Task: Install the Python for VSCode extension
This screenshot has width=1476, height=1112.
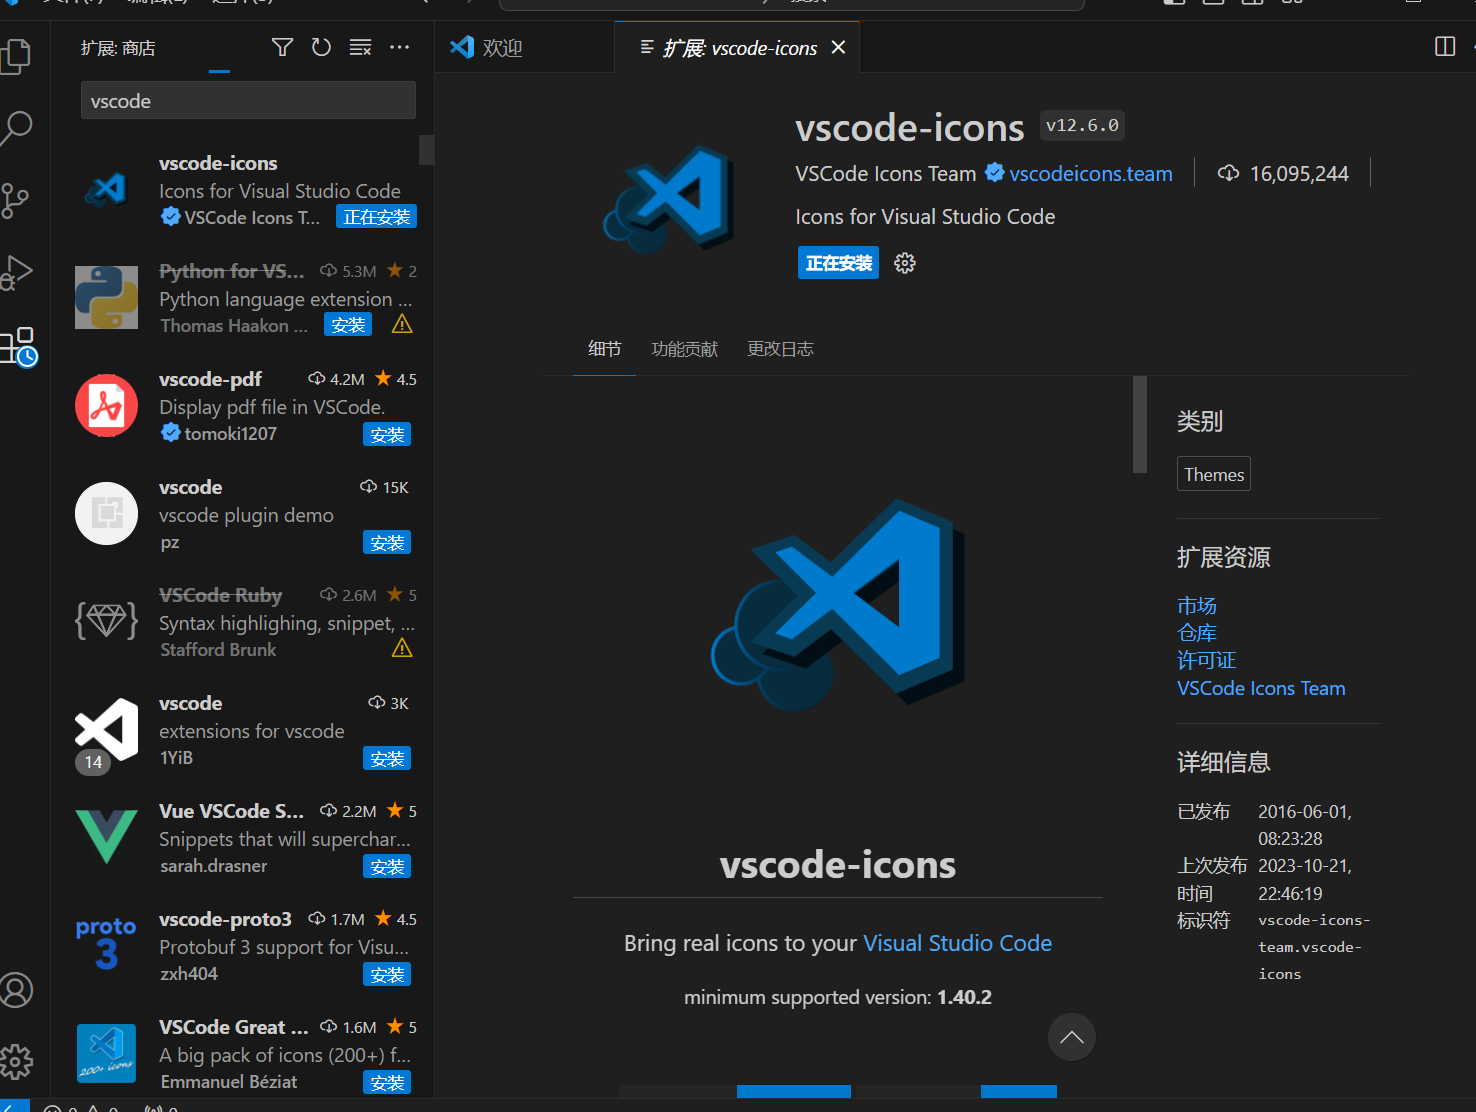Action: coord(348,325)
